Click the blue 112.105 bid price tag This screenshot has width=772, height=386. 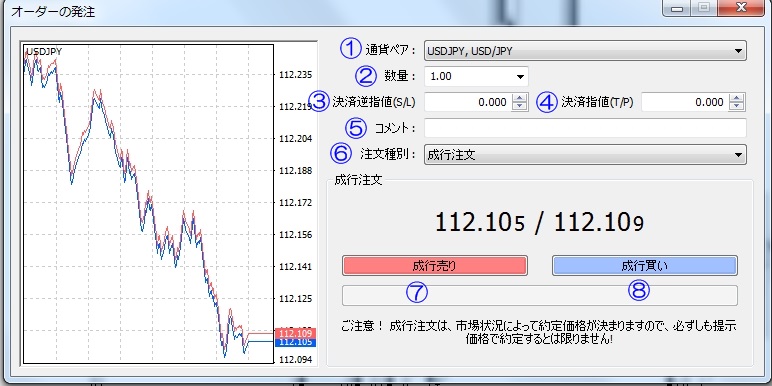(x=289, y=342)
